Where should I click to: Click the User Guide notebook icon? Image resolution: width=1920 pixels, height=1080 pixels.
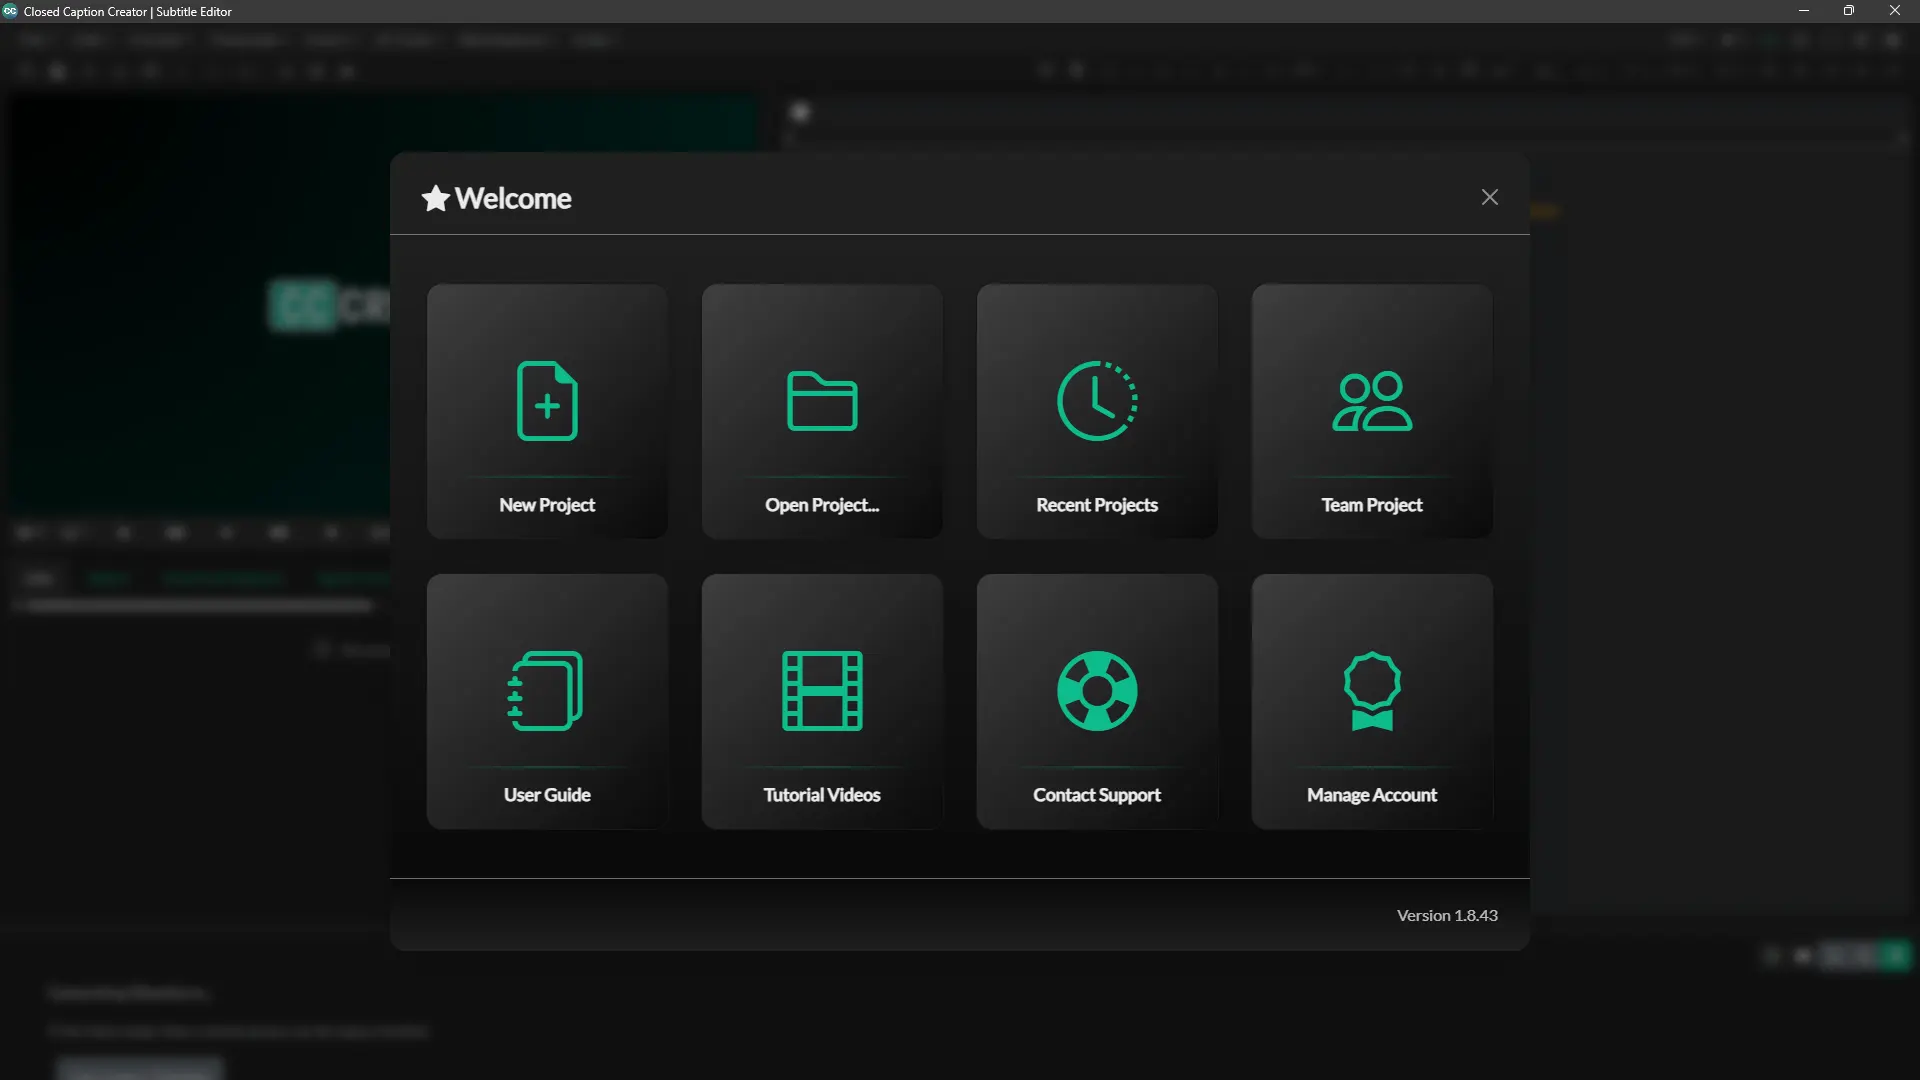[547, 691]
